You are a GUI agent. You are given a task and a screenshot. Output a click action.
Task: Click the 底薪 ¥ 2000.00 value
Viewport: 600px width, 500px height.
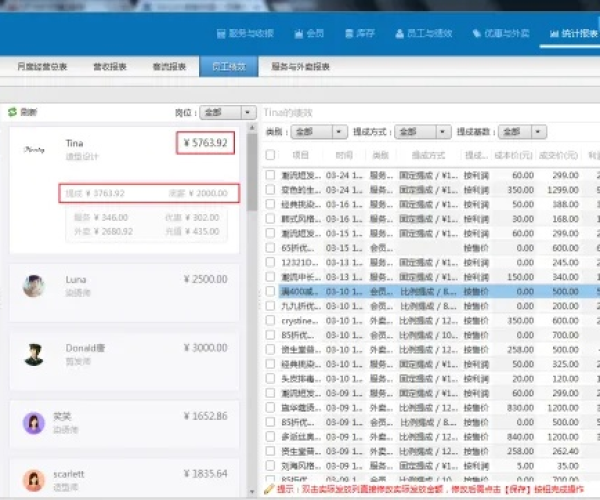click(198, 193)
